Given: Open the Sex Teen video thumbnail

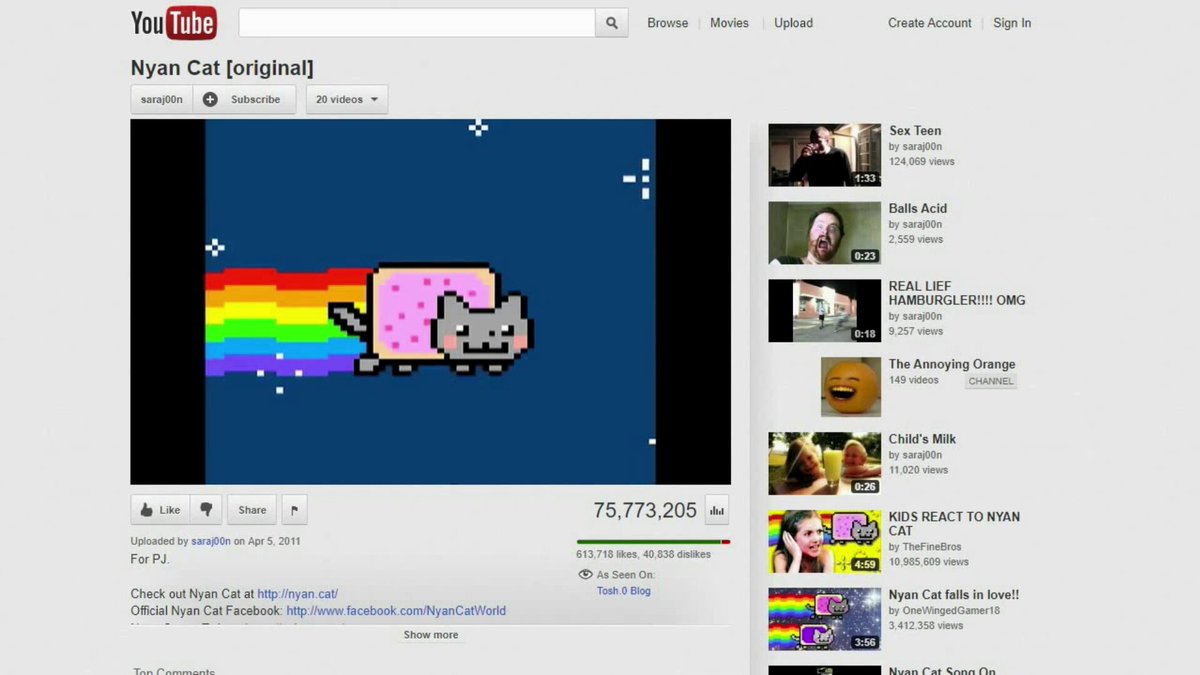Looking at the screenshot, I should 824,155.
